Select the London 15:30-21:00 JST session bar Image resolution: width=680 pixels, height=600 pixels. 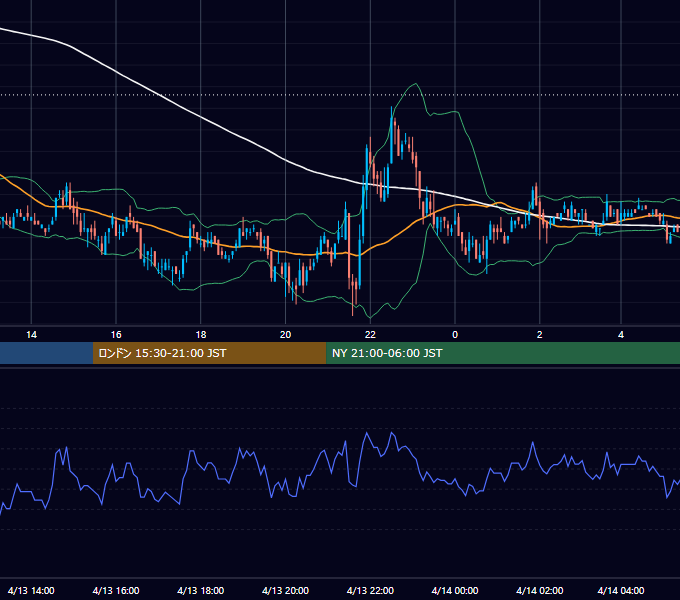coord(209,353)
